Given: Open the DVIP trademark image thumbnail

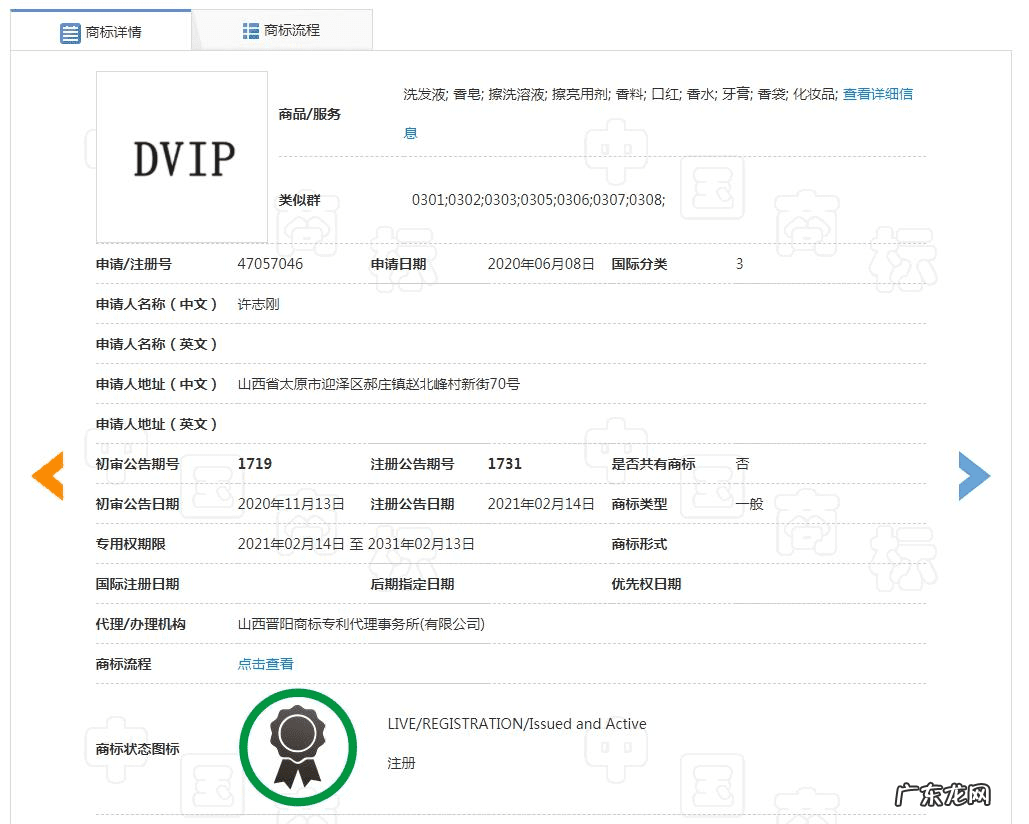Looking at the screenshot, I should click(x=181, y=156).
